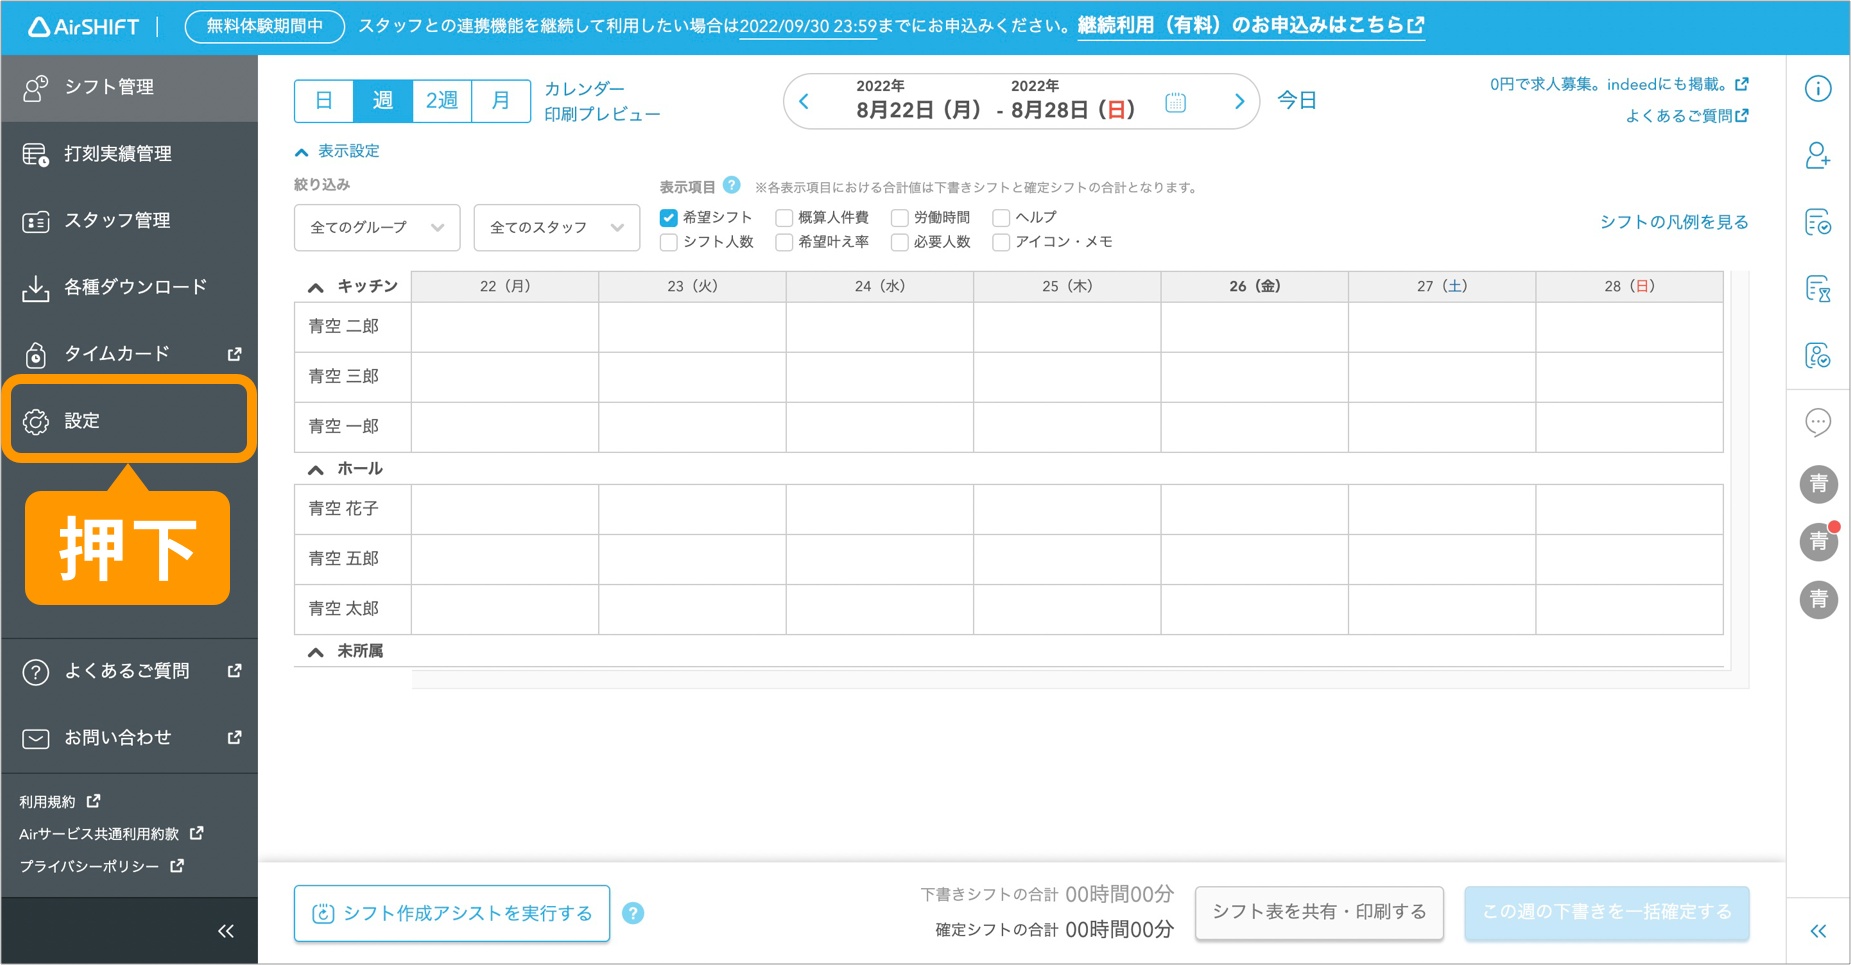Click the add staff icon on the right
This screenshot has width=1851, height=965.
(x=1818, y=155)
